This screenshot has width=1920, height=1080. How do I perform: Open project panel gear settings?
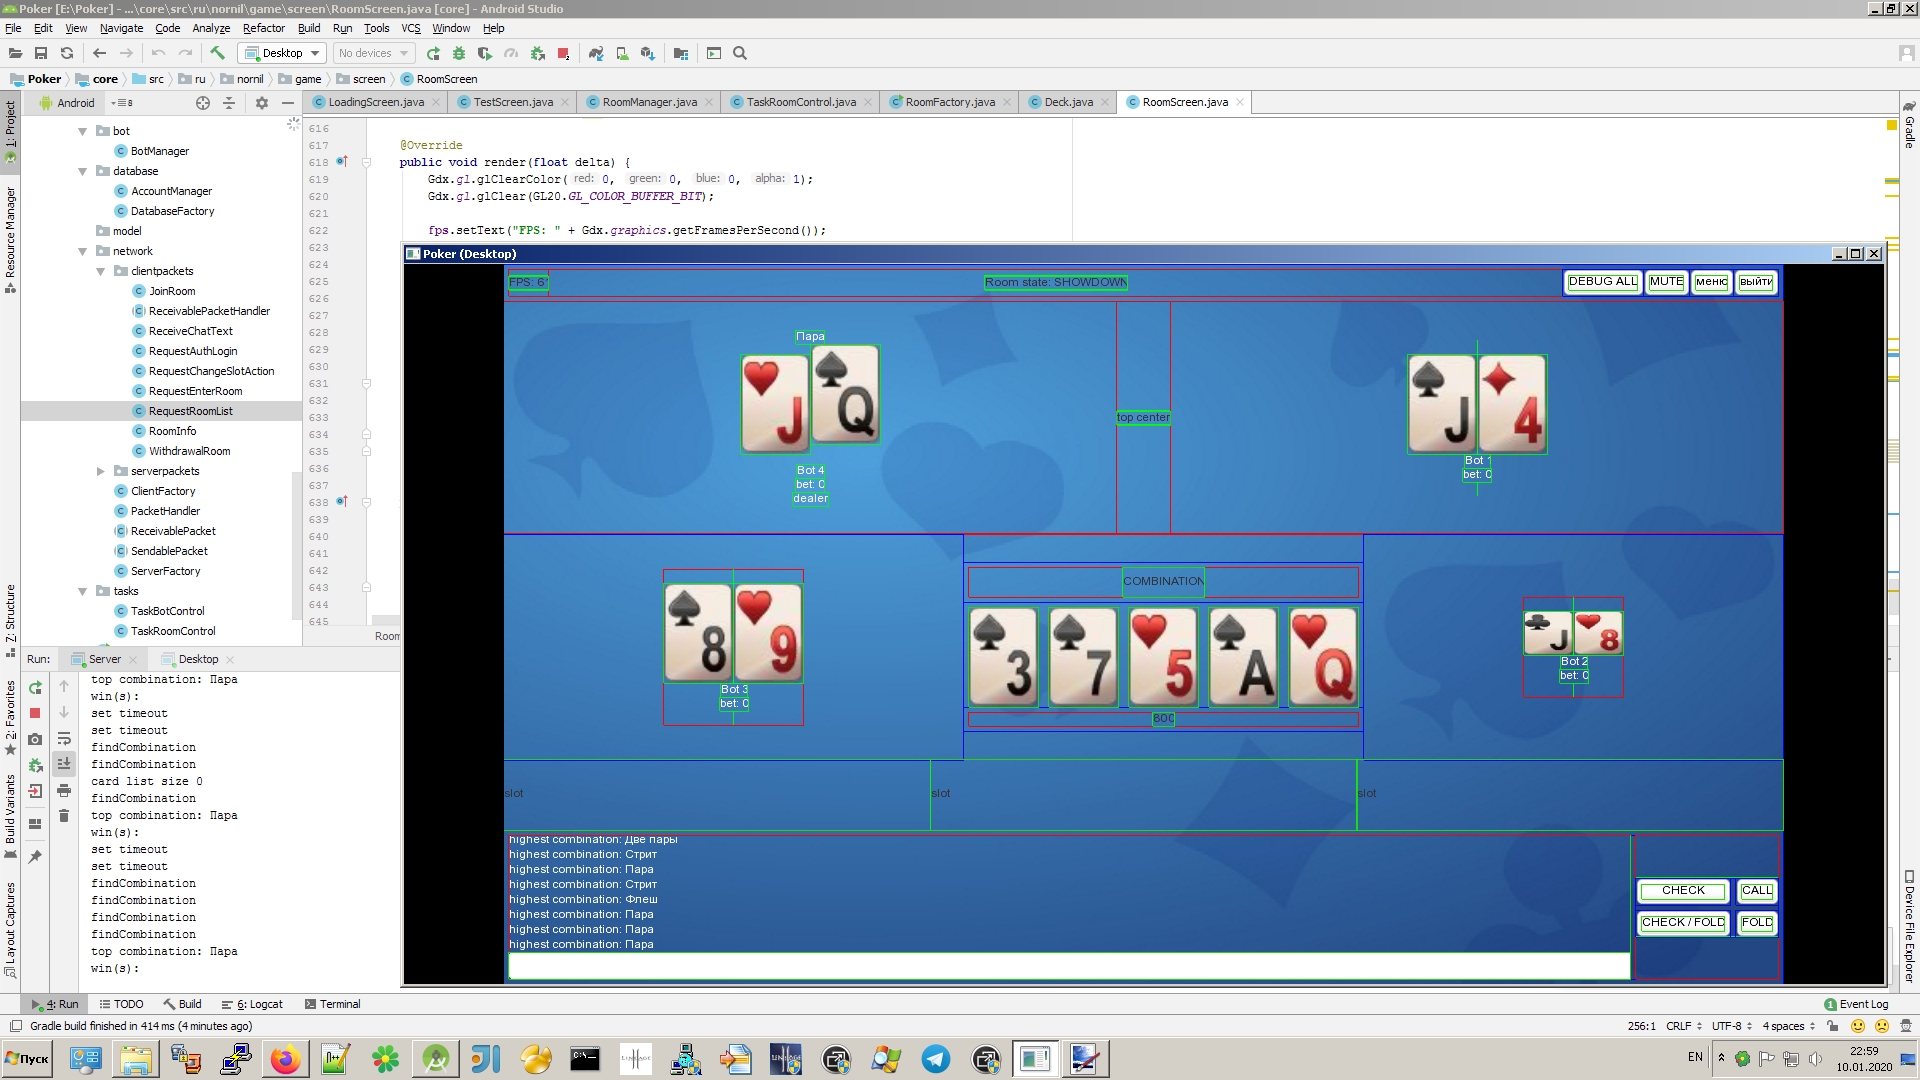(262, 102)
